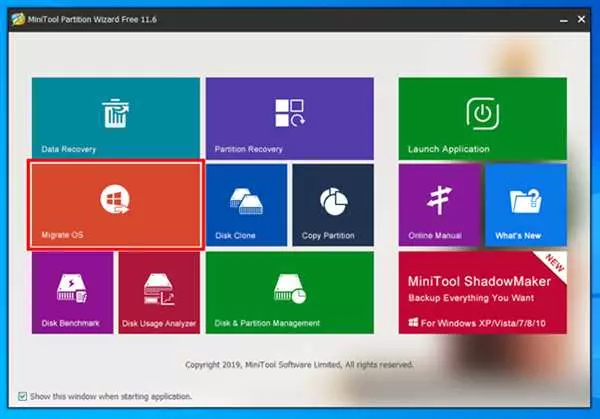This screenshot has width=600, height=419.
Task: Click the Disk Benchmark drive icon
Action: coord(72,288)
